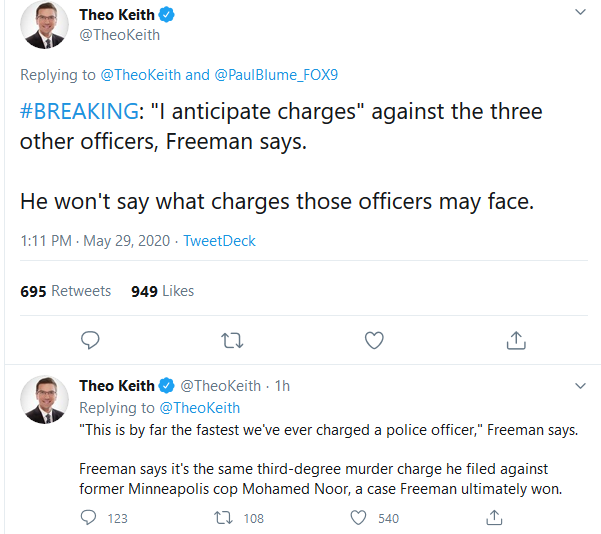Retweet the reply tweet with 108 retweets
601x534 pixels.
226,518
